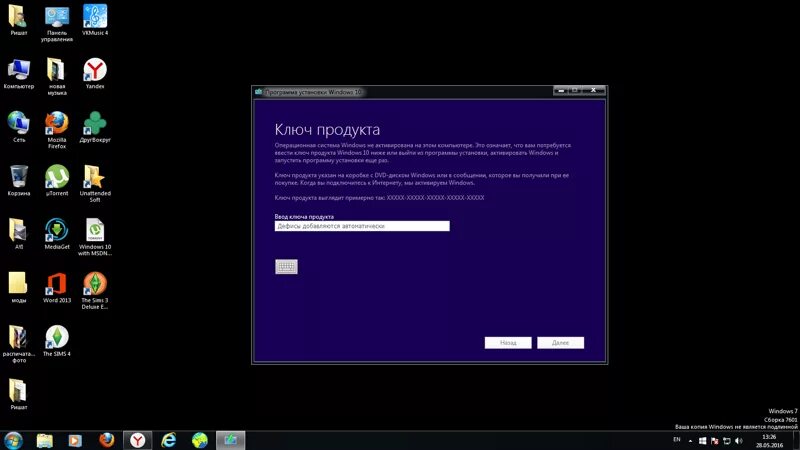The image size is (800, 450).
Task: Open µTorrent desktop shortcut
Action: coord(57,181)
